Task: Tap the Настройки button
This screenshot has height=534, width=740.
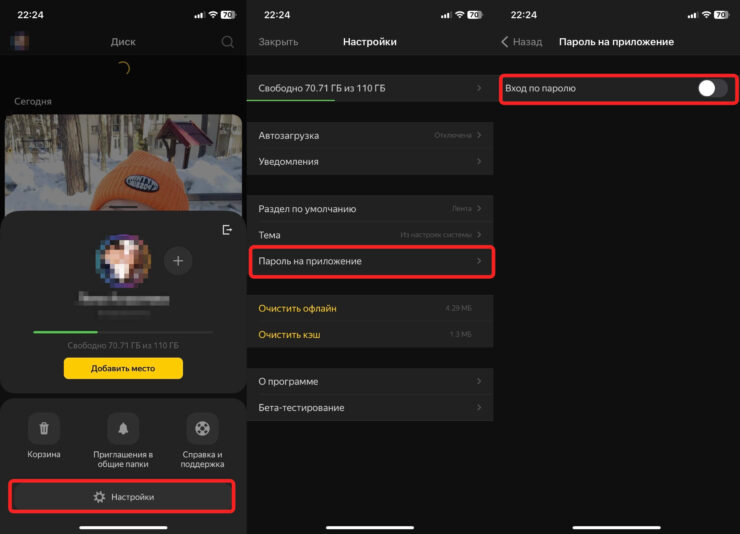Action: coord(123,496)
